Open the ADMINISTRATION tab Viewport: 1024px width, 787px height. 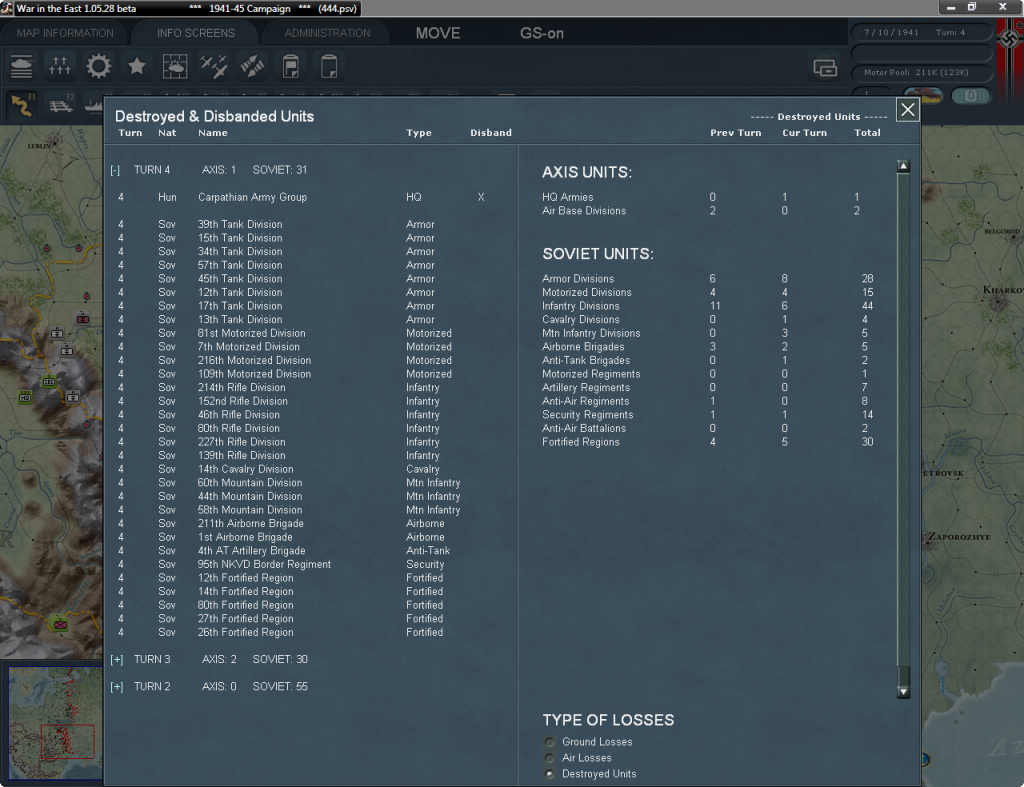point(327,33)
